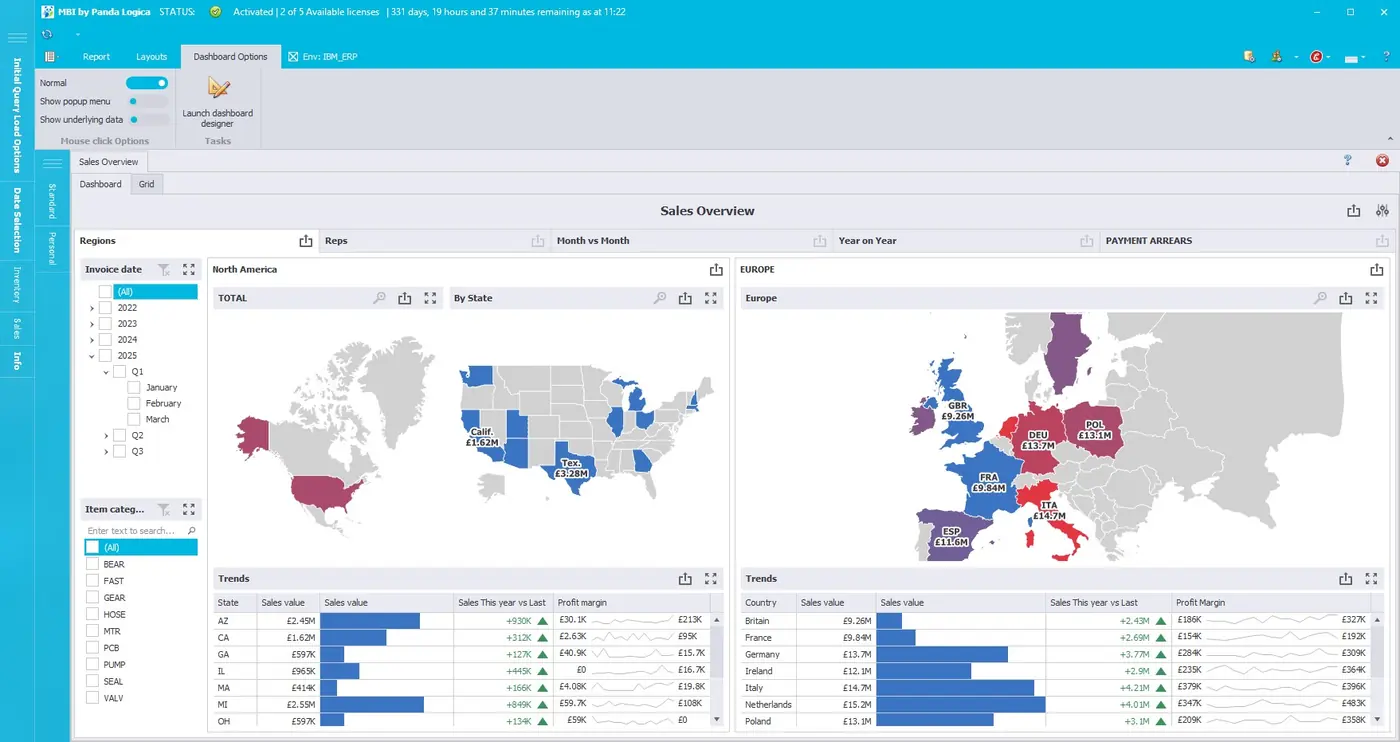Image resolution: width=1400 pixels, height=742 pixels.
Task: Export the North America Trends grid
Action: [x=685, y=578]
